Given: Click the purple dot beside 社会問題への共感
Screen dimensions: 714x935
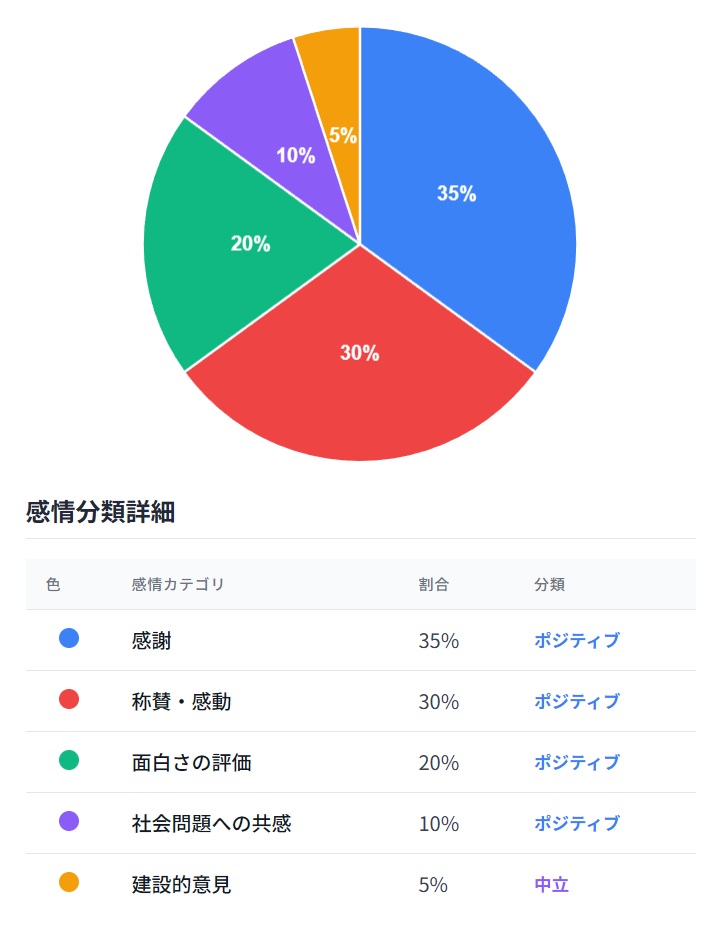Looking at the screenshot, I should click(69, 822).
